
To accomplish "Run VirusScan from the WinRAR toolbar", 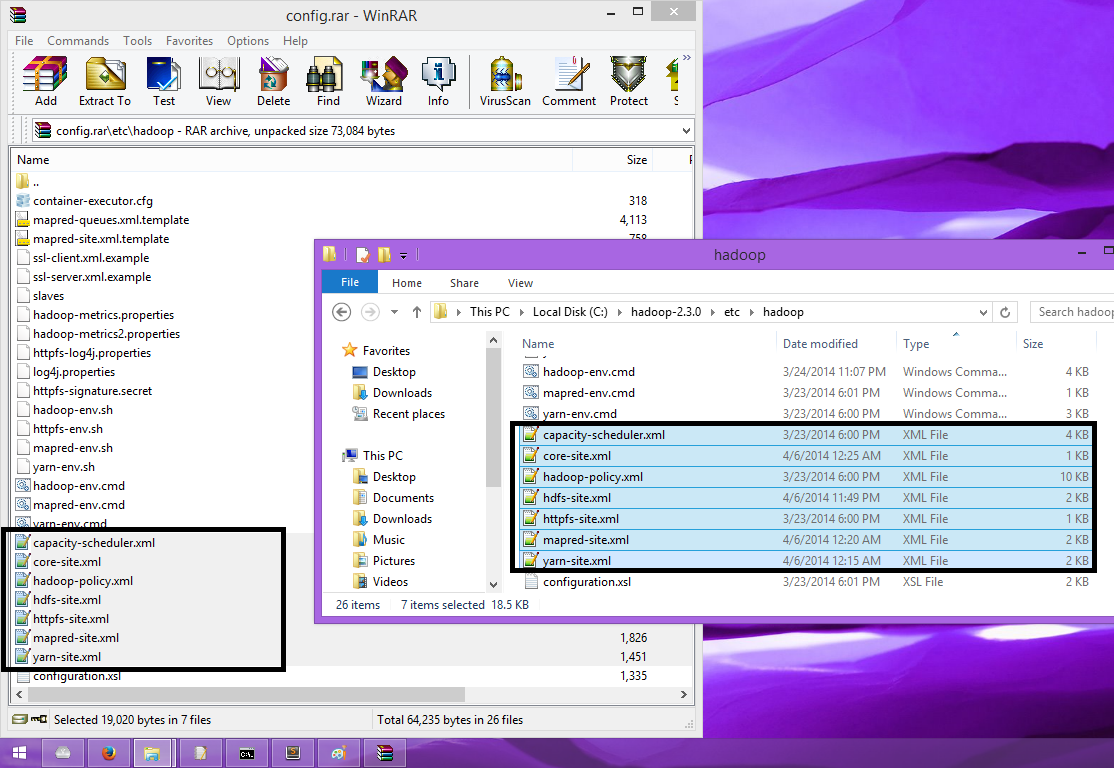I will 505,82.
